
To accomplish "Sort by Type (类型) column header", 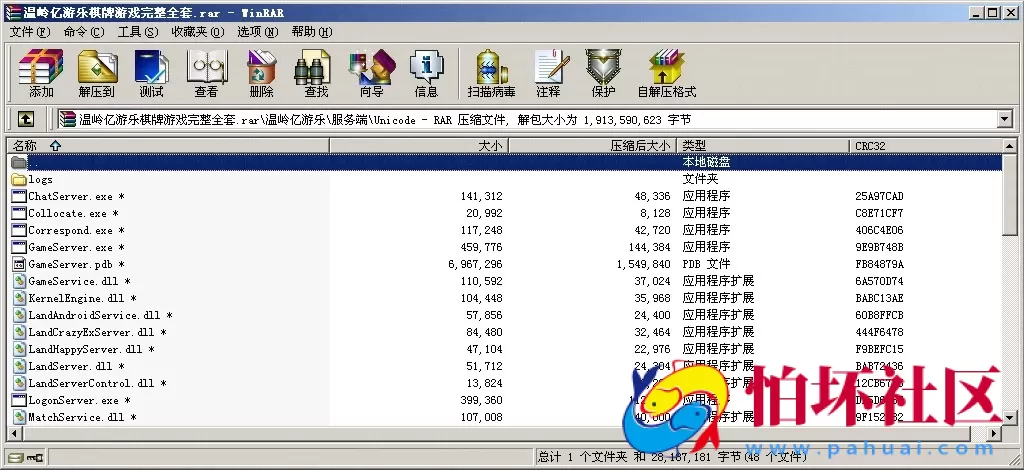I will (x=763, y=146).
